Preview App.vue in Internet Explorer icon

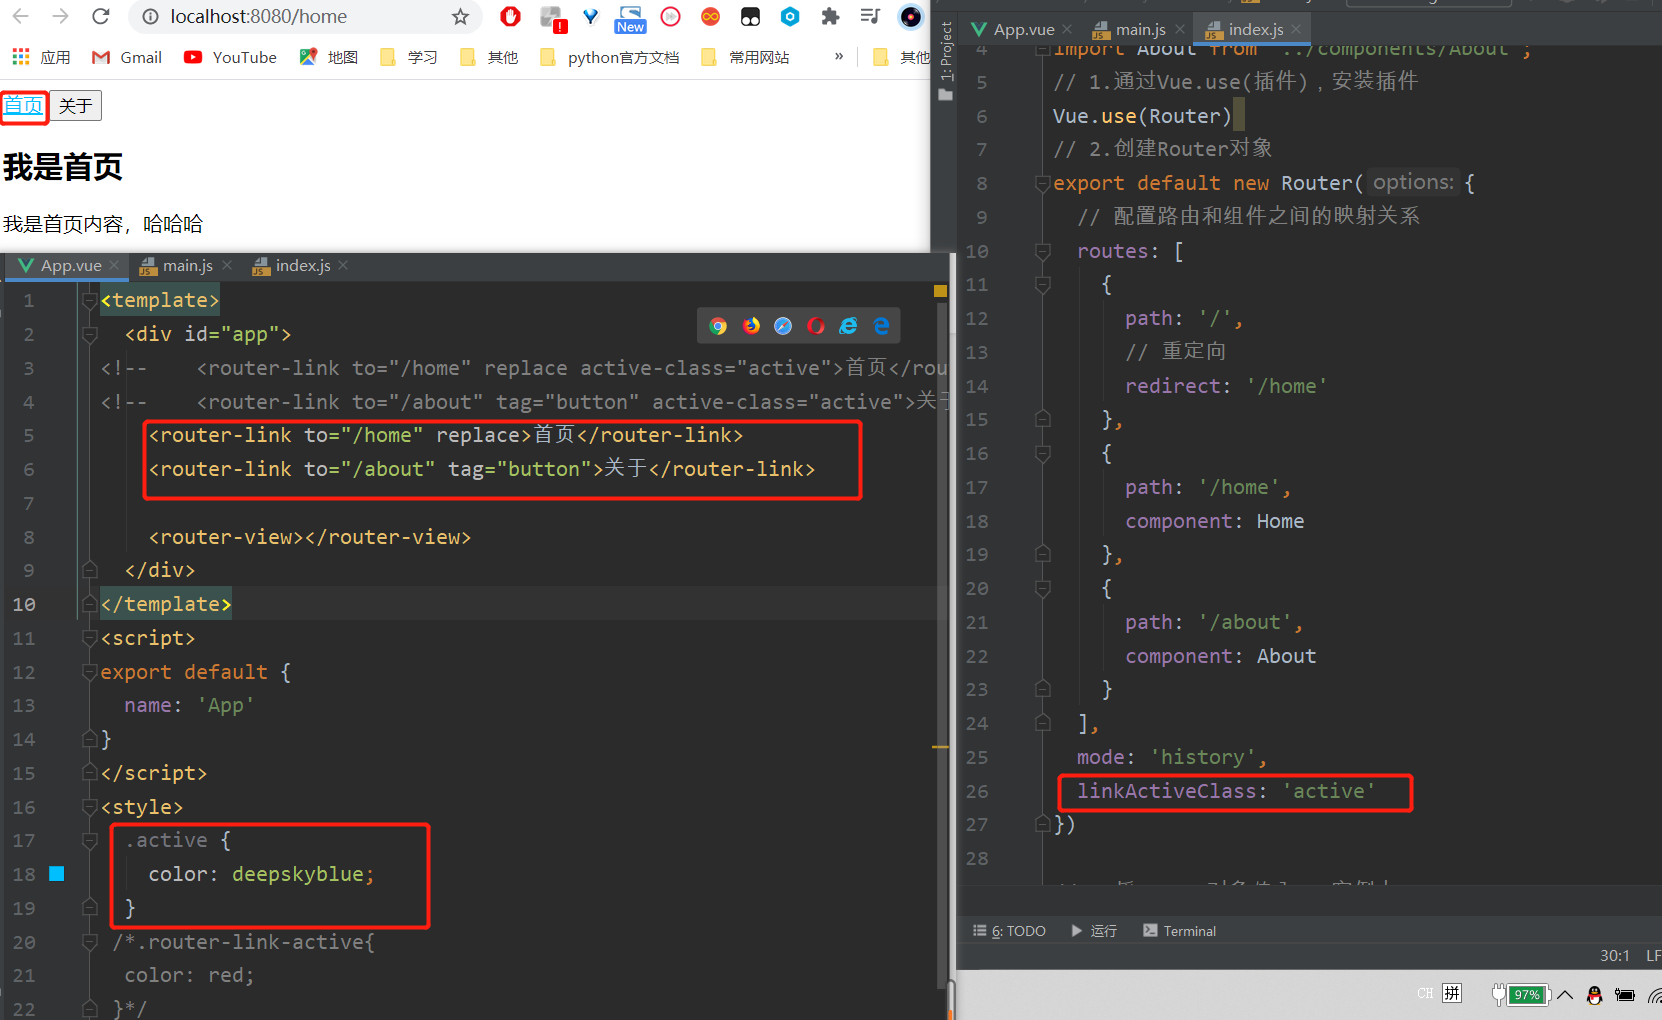(848, 326)
